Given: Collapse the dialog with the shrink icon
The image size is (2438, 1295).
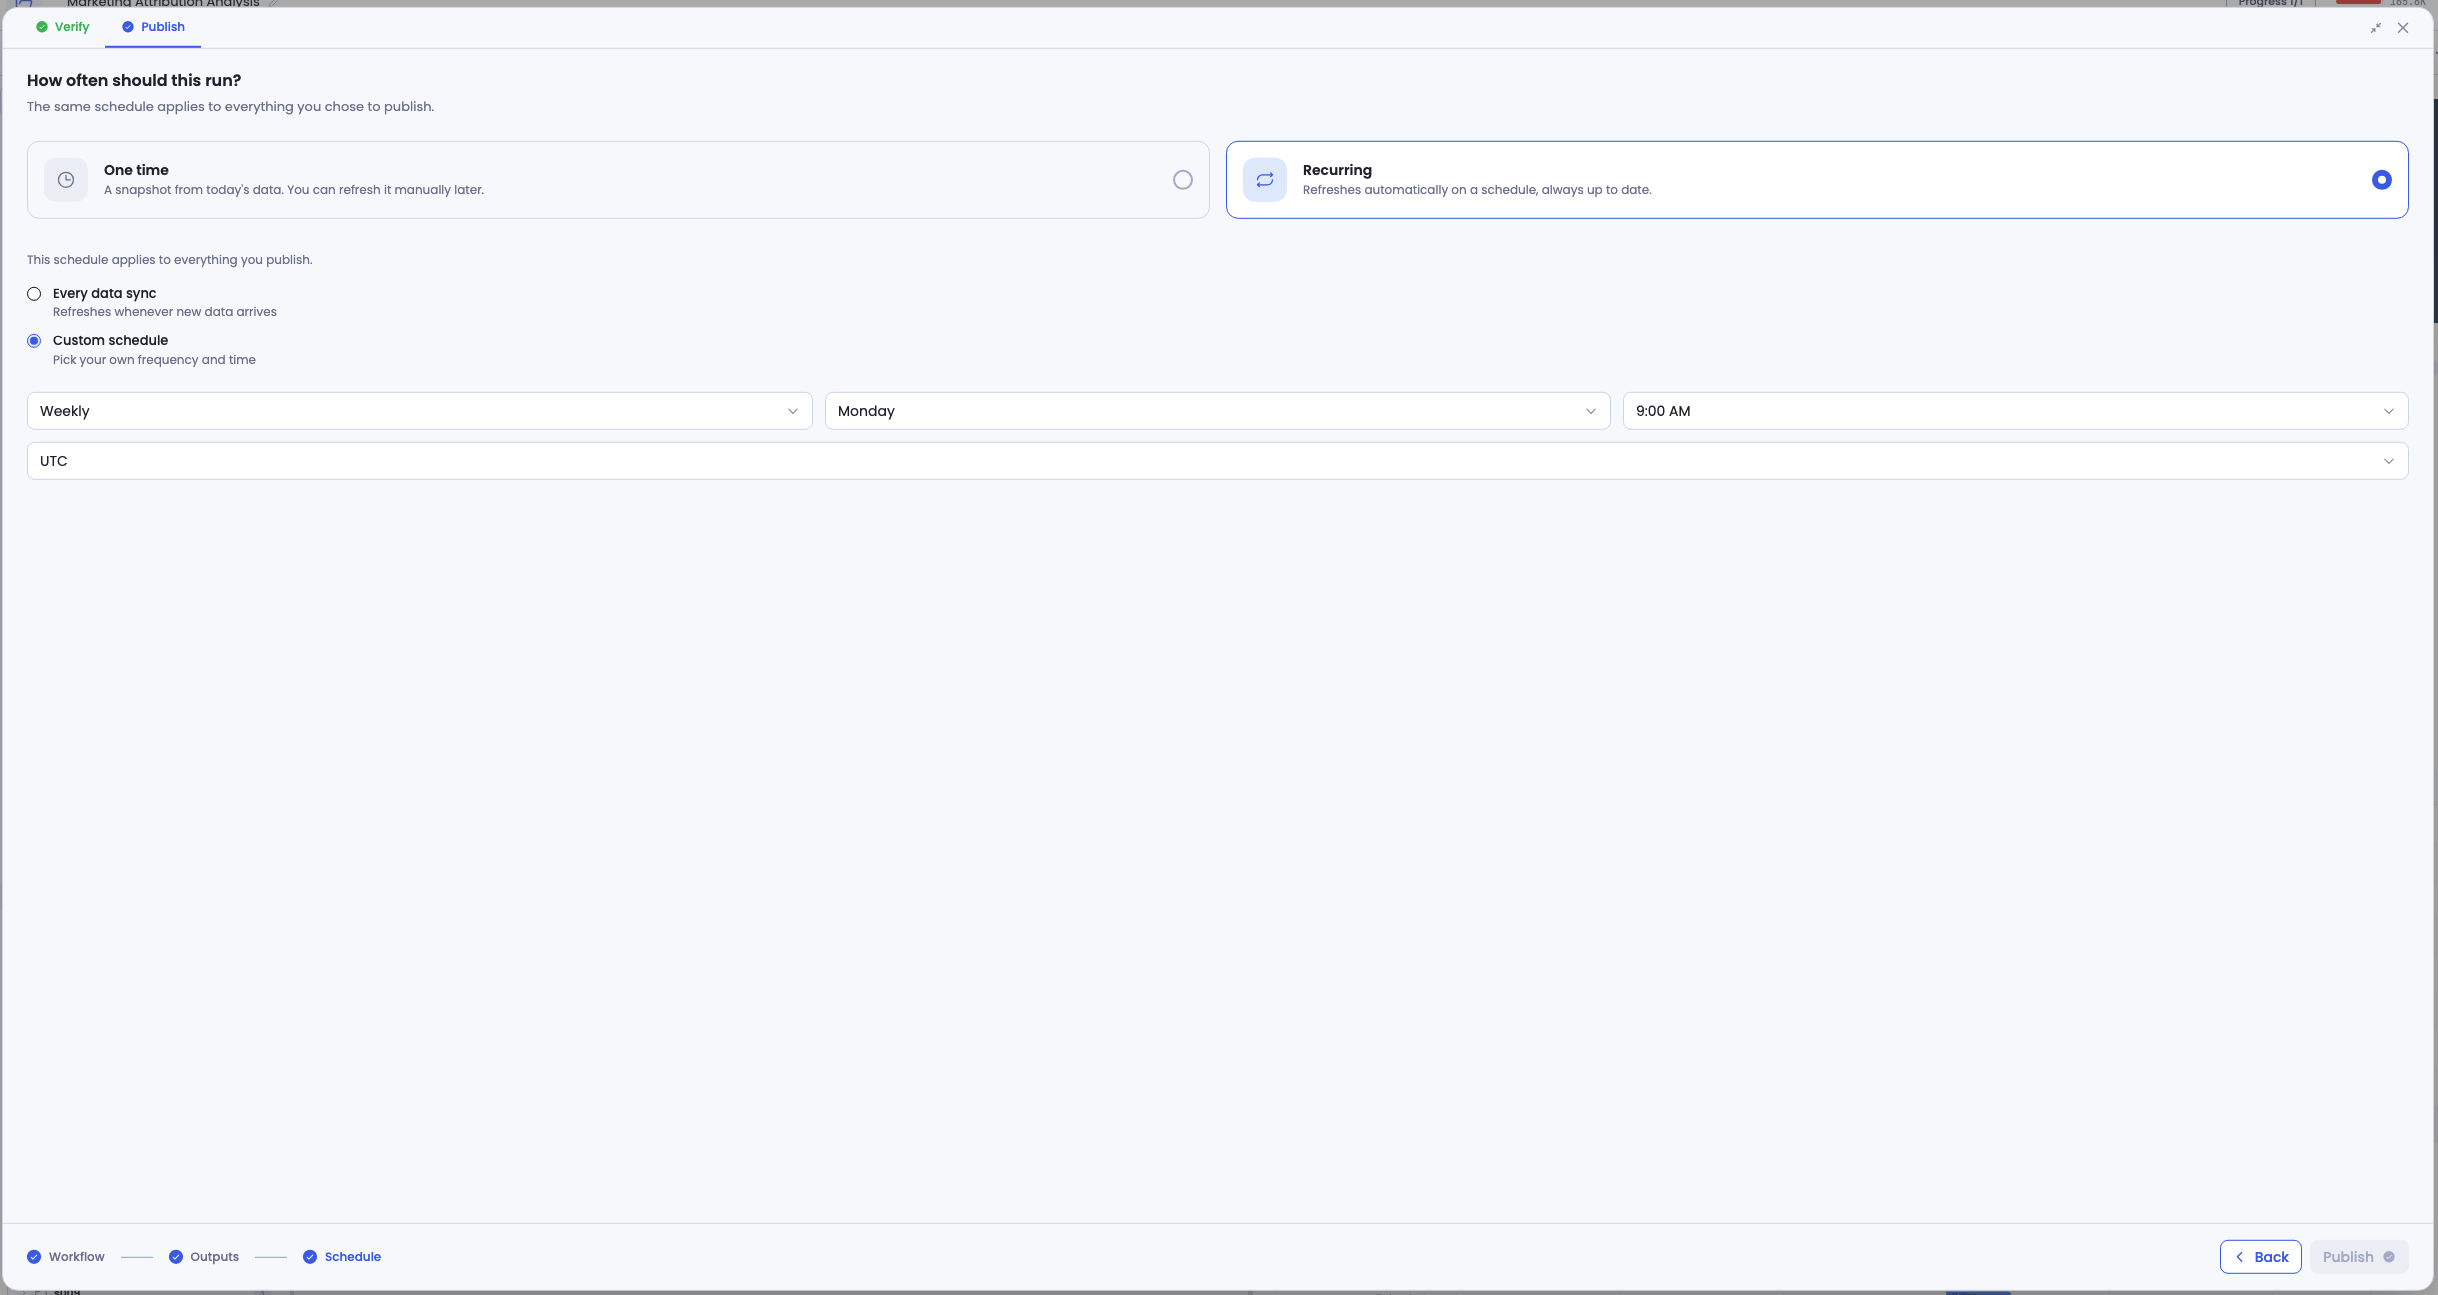Looking at the screenshot, I should [2375, 28].
